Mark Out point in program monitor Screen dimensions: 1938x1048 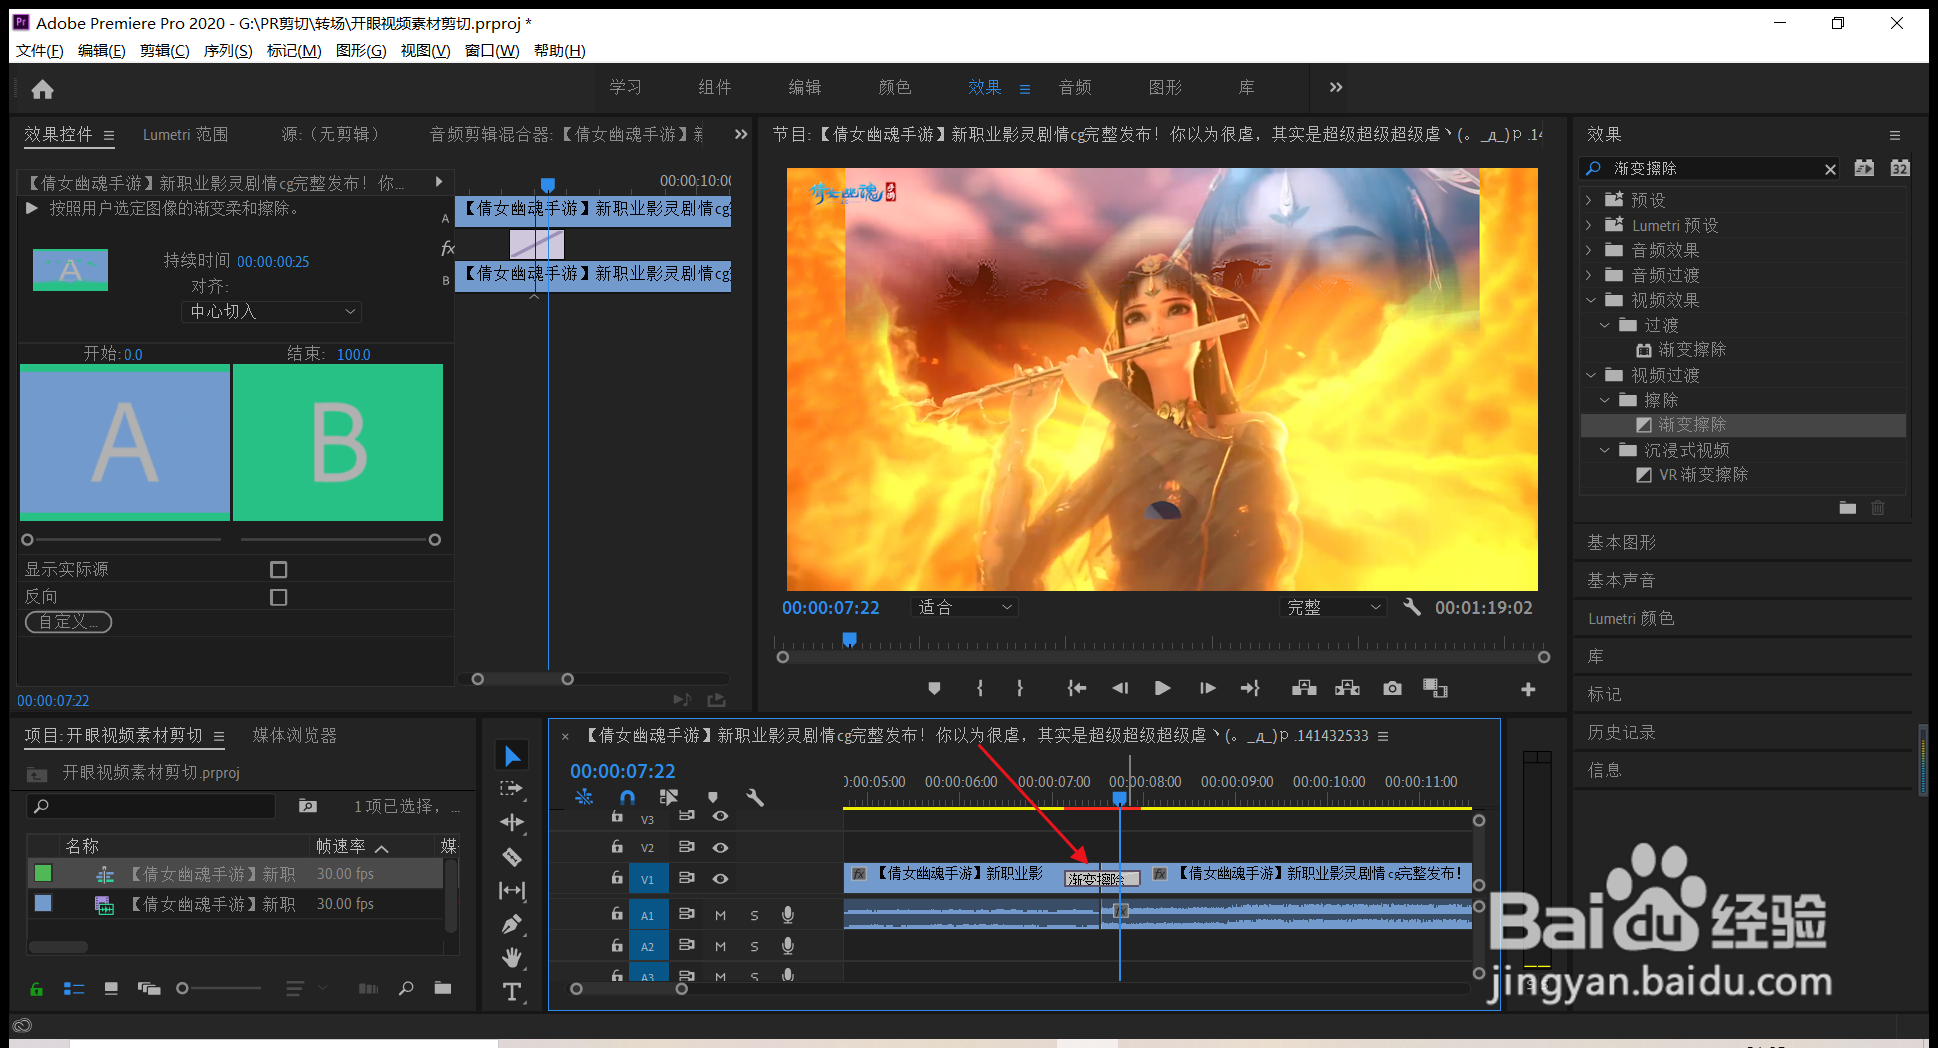(x=1020, y=688)
